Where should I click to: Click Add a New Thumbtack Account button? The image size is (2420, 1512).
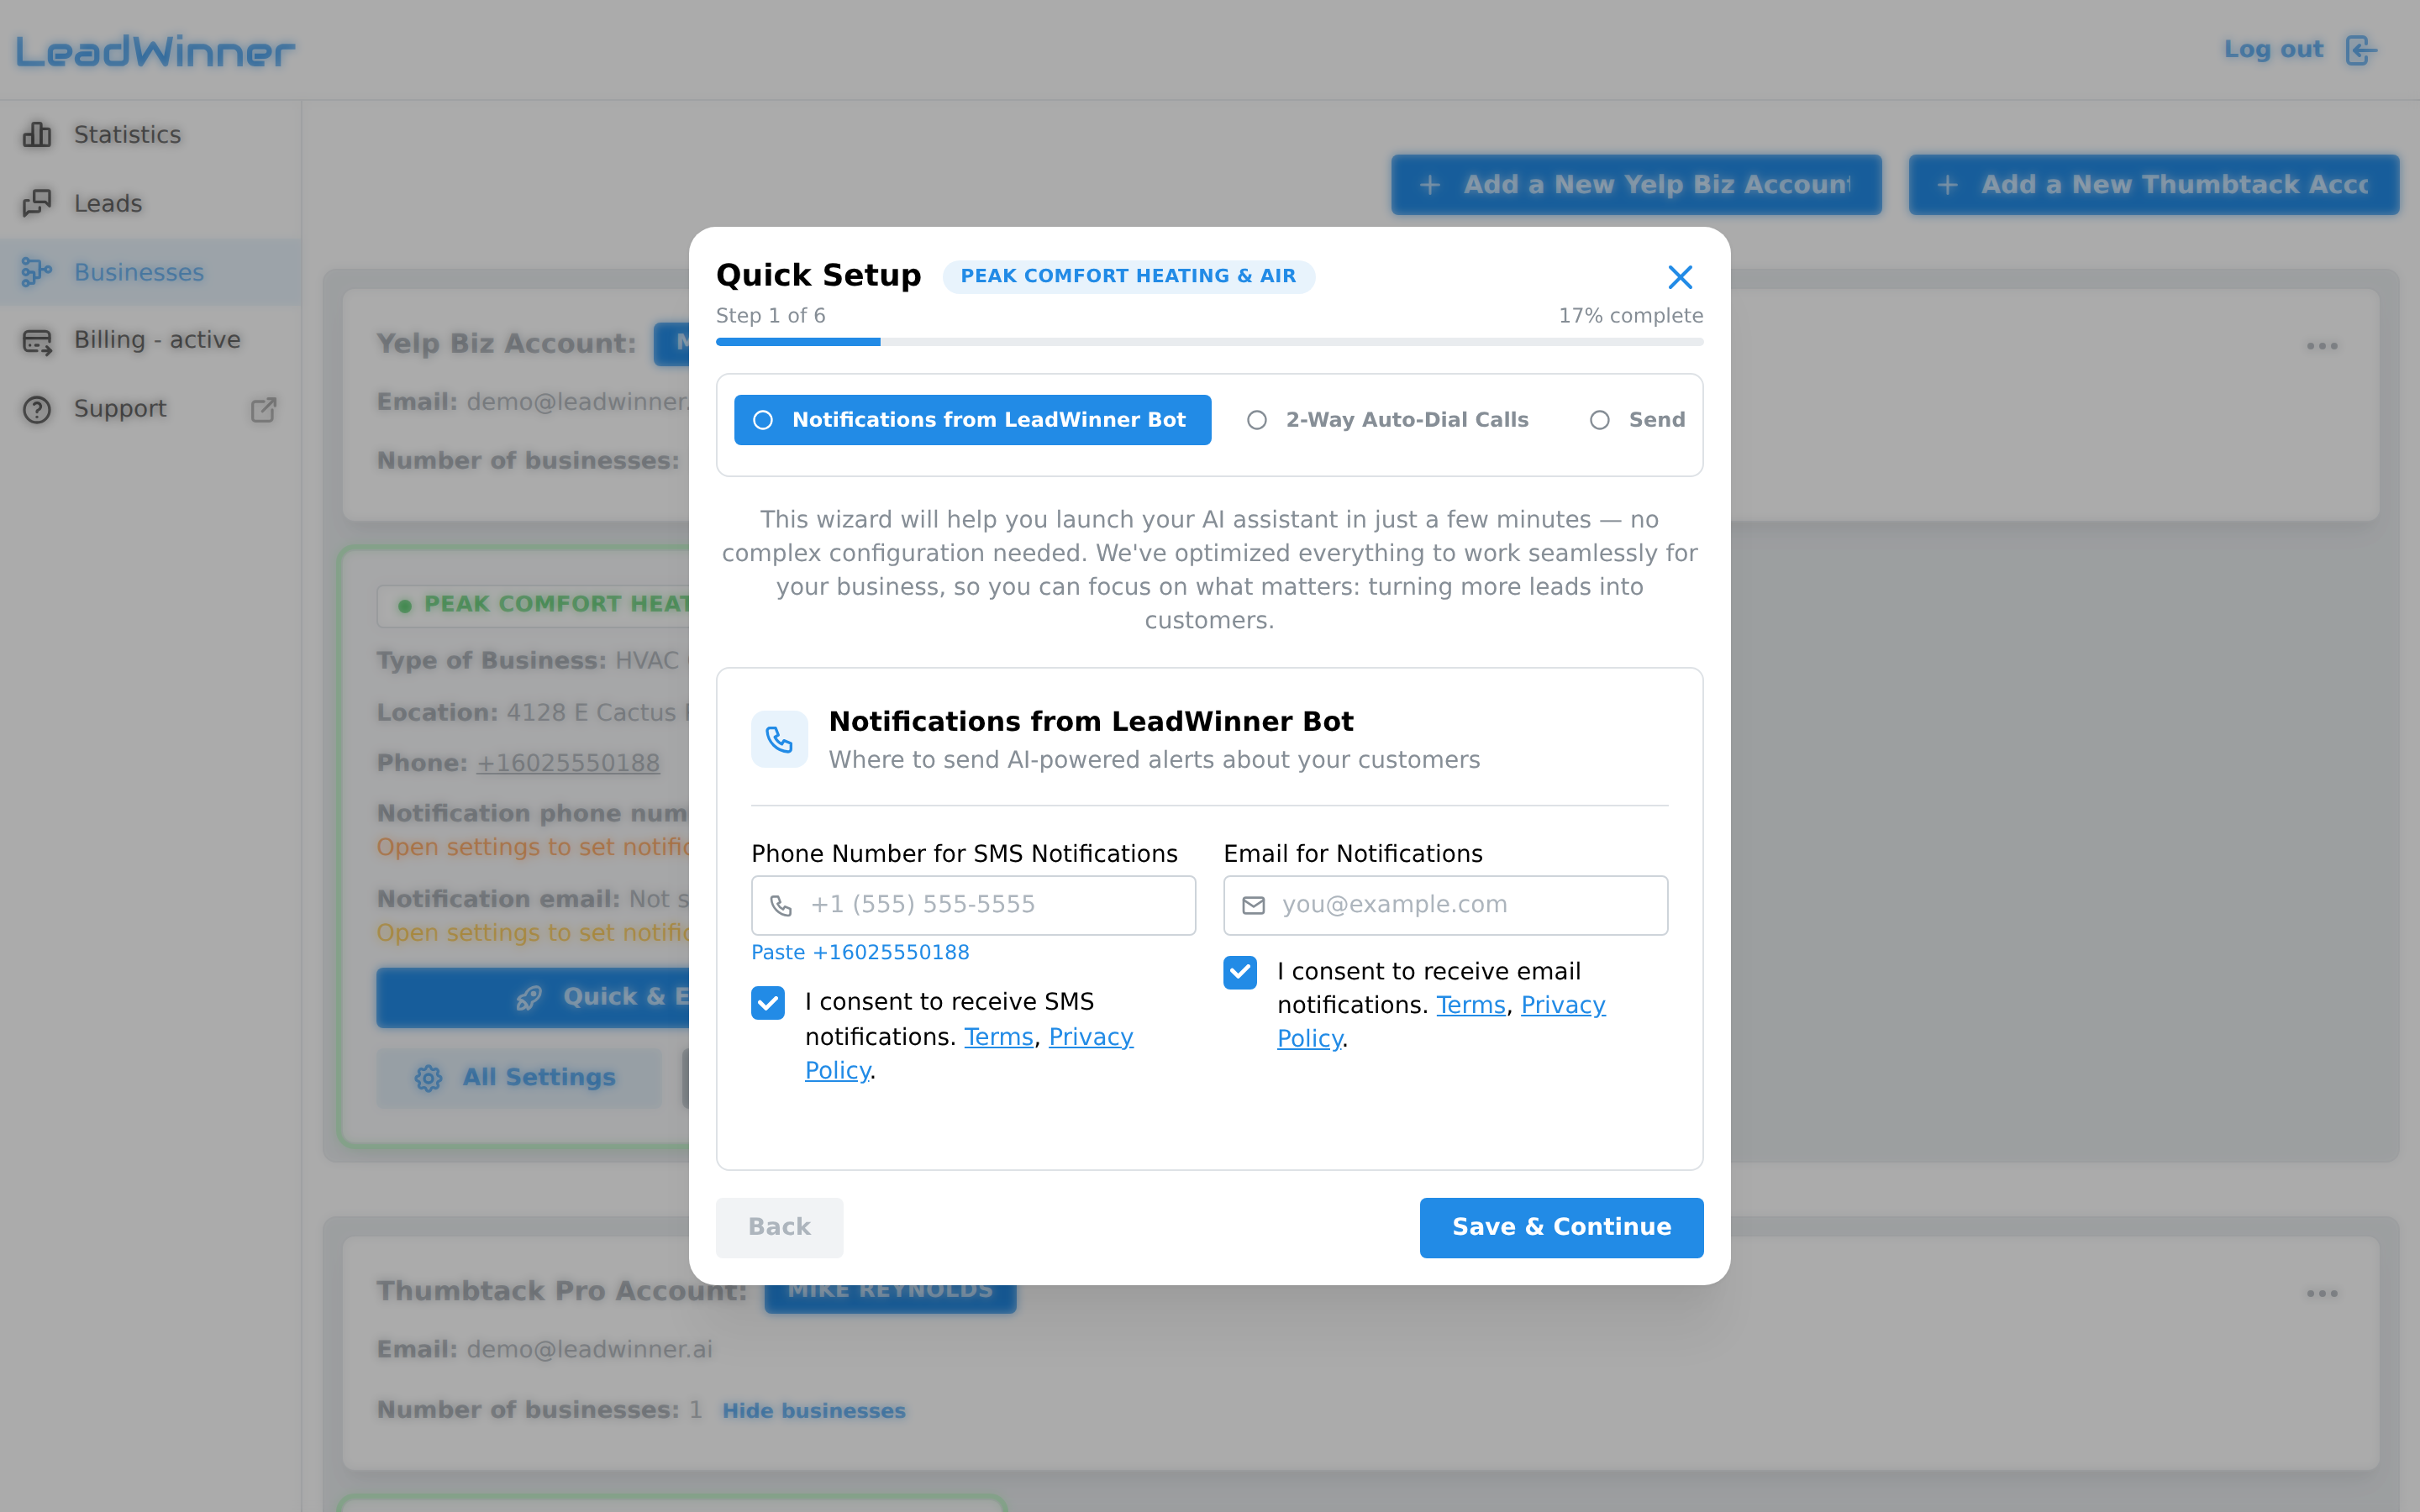tap(2153, 185)
